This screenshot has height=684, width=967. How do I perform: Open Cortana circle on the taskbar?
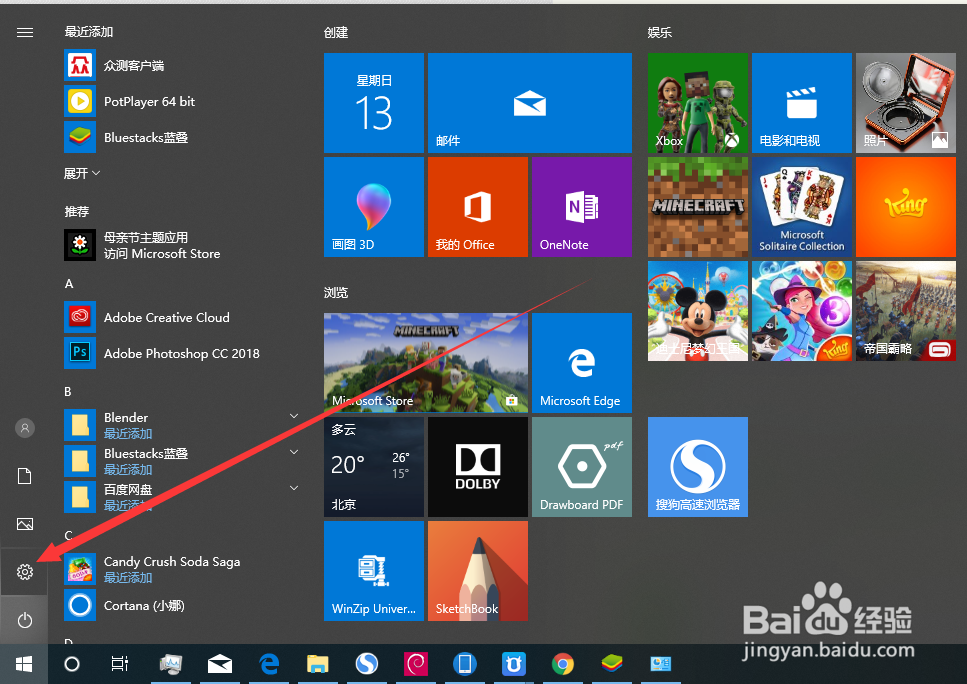tap(72, 664)
